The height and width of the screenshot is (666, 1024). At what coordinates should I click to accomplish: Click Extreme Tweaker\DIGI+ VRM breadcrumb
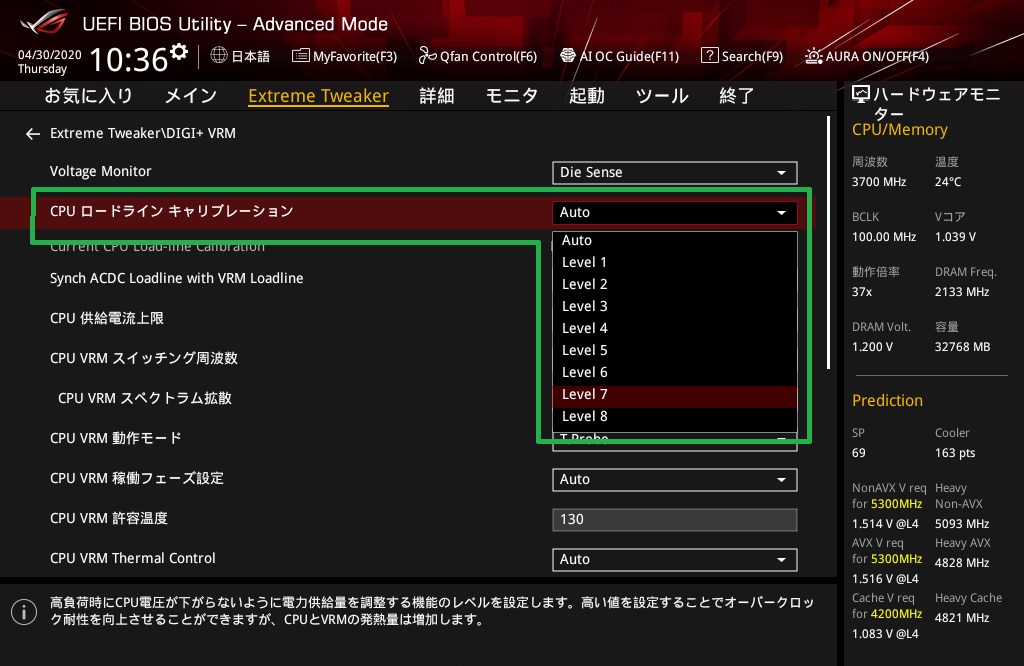[143, 133]
